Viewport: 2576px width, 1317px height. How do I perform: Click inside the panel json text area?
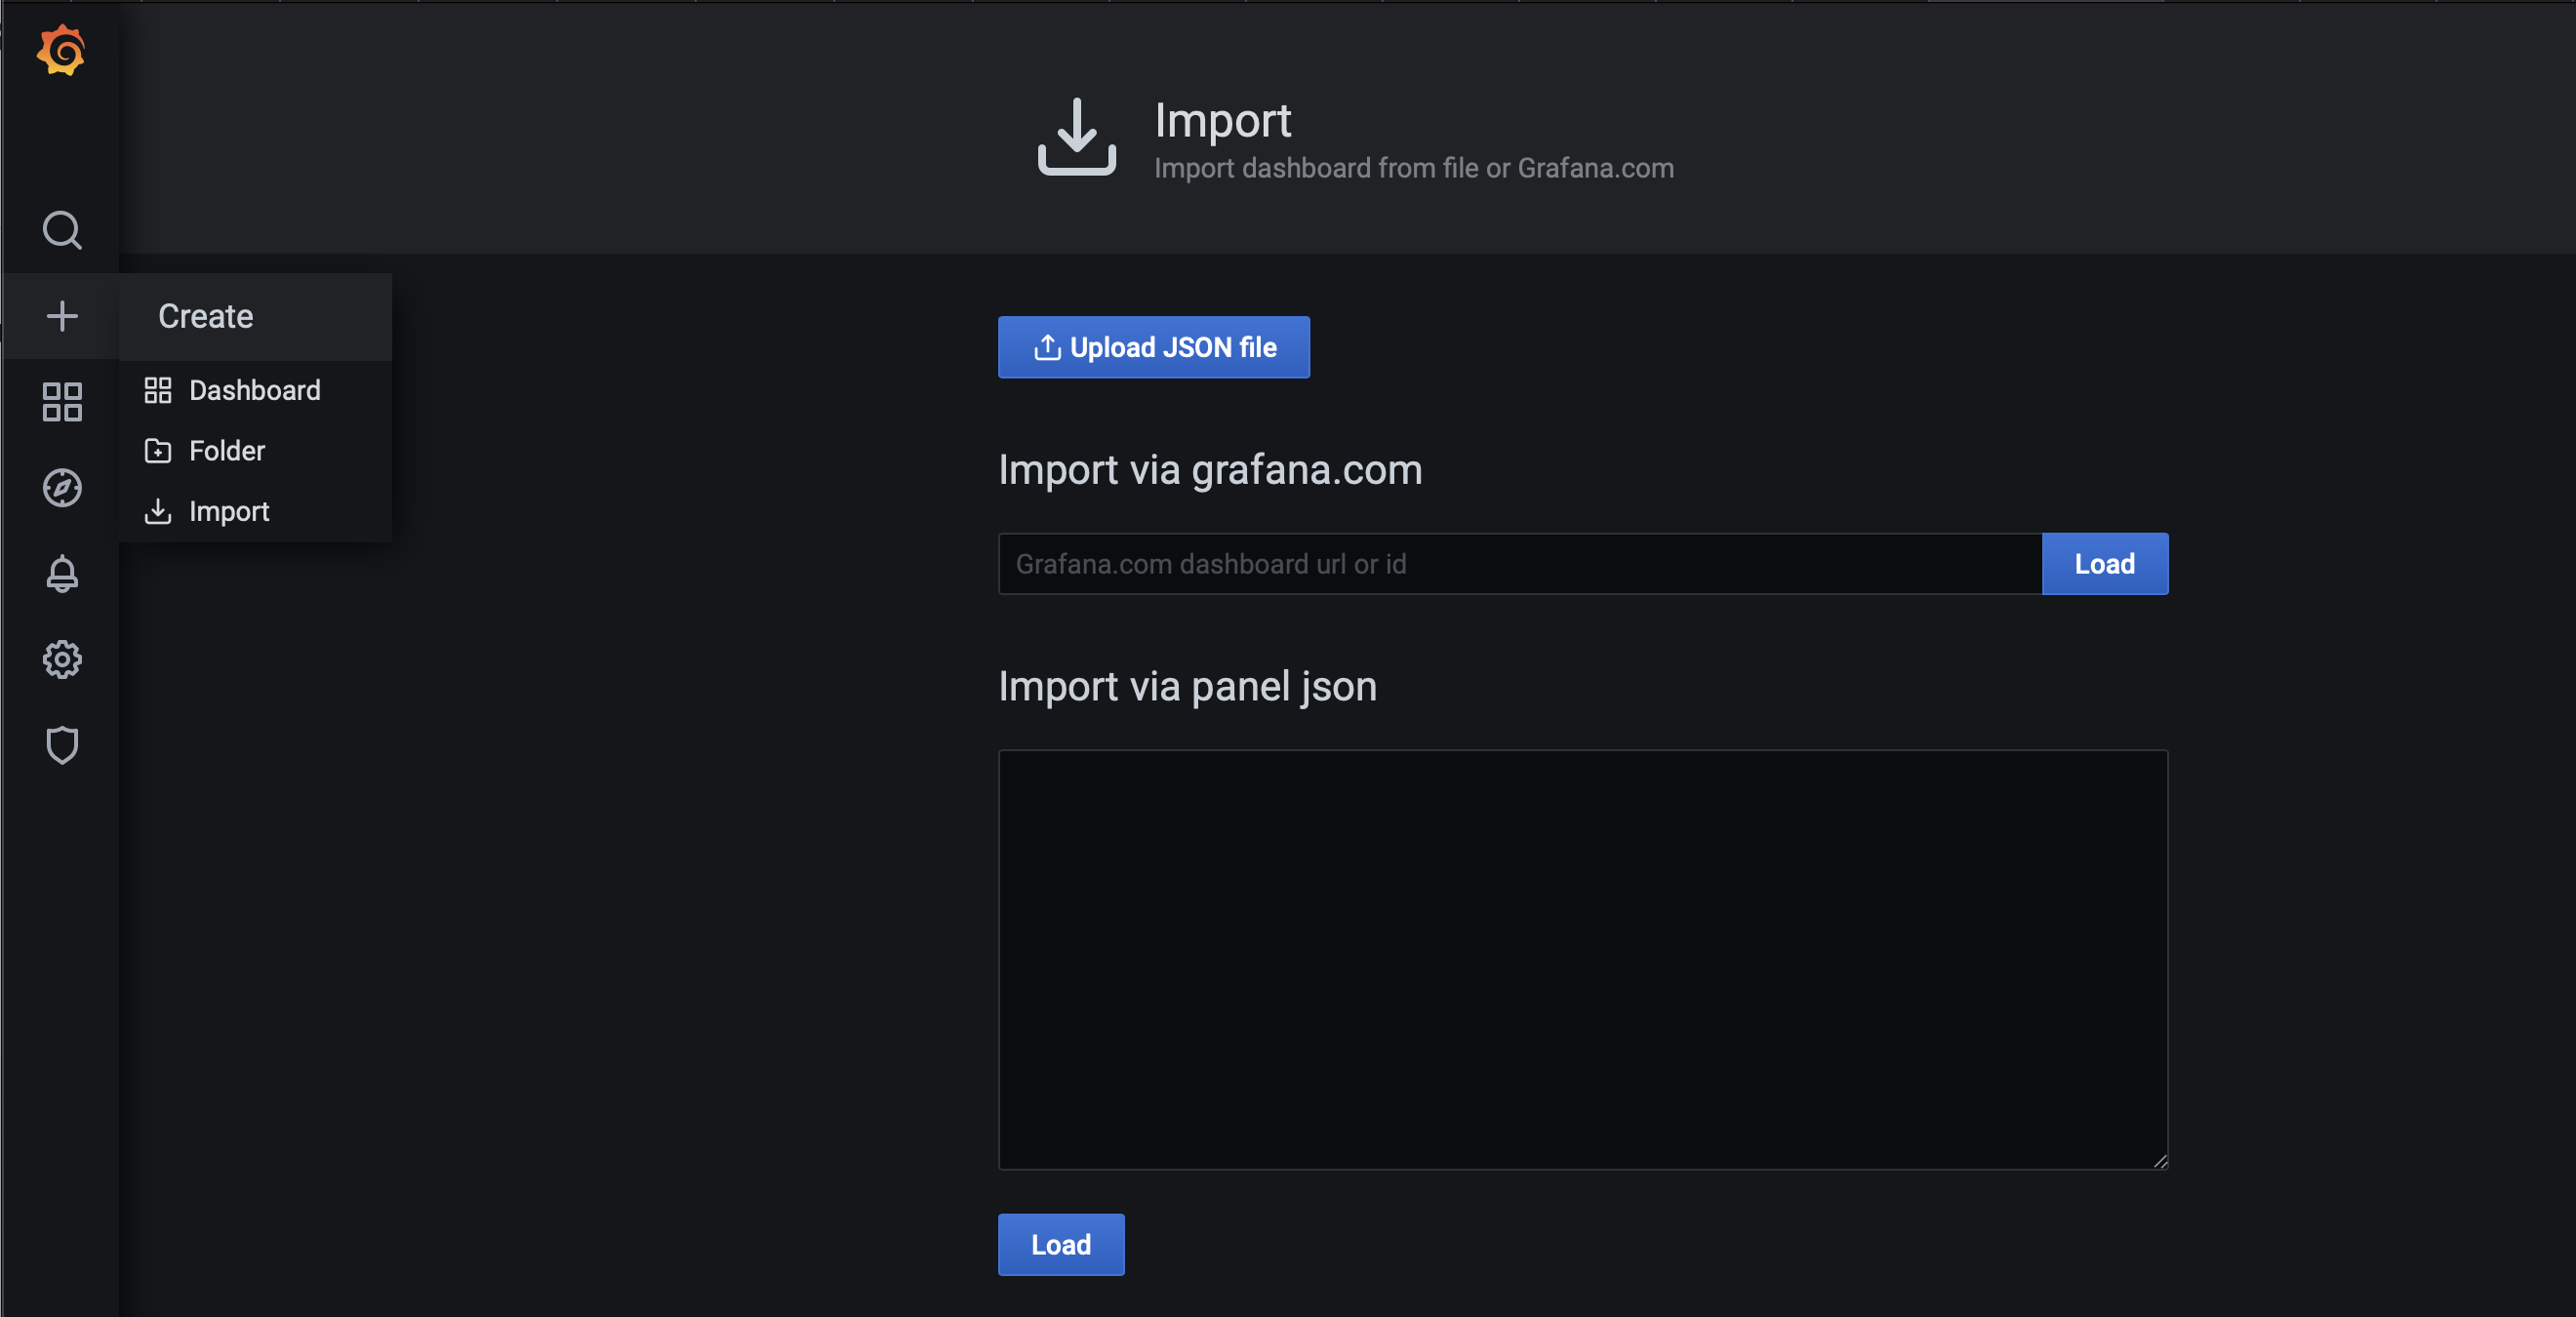click(1583, 960)
